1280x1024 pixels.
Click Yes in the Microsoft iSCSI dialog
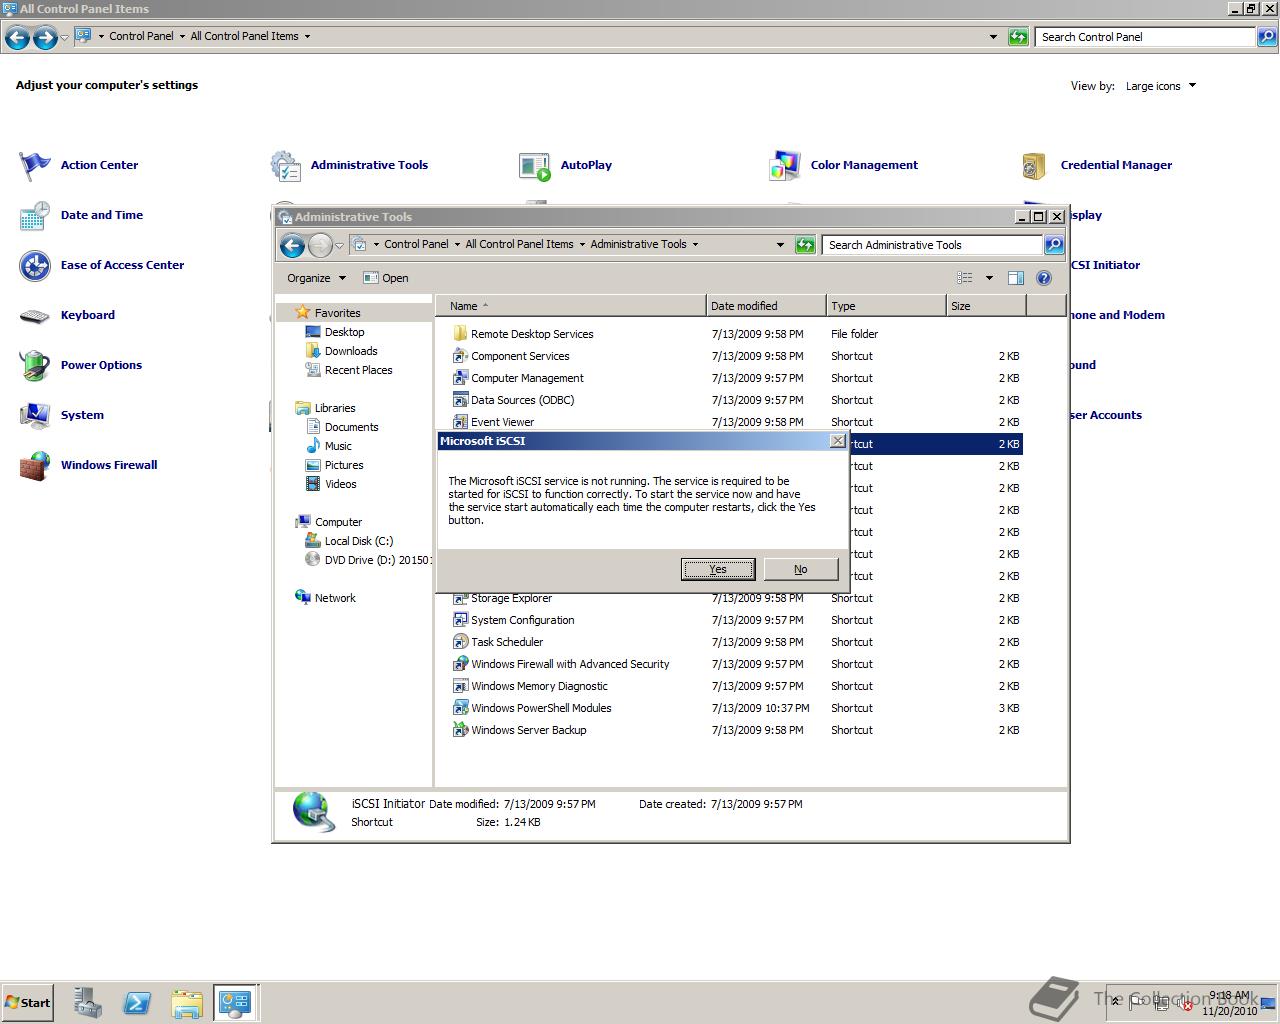click(x=718, y=569)
